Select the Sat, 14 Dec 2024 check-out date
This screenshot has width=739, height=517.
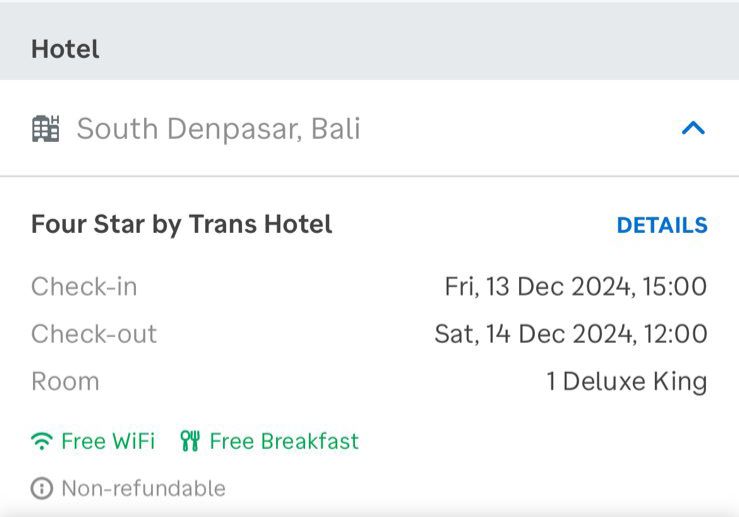[x=532, y=334]
